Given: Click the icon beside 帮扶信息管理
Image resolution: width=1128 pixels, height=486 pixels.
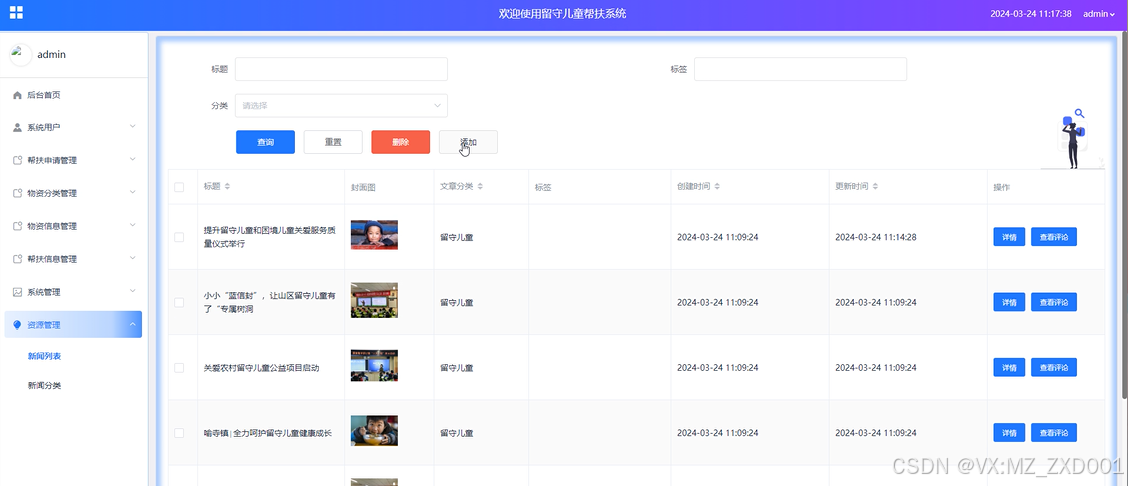Looking at the screenshot, I should tap(17, 259).
